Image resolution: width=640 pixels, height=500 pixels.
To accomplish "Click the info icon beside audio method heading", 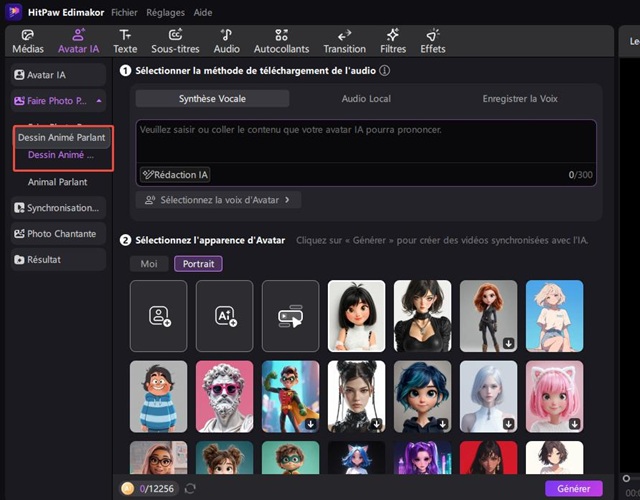I will (x=385, y=71).
